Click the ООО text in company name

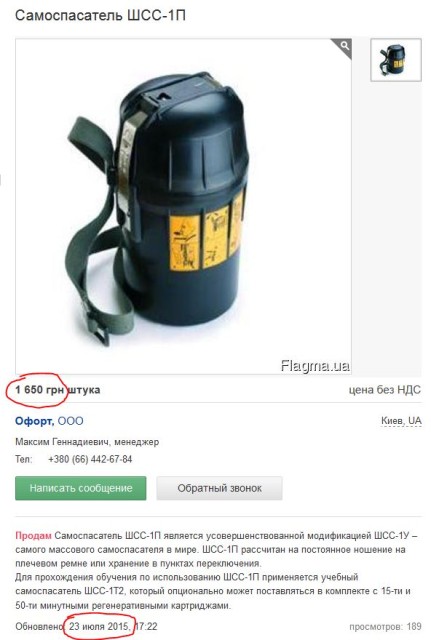(70, 421)
